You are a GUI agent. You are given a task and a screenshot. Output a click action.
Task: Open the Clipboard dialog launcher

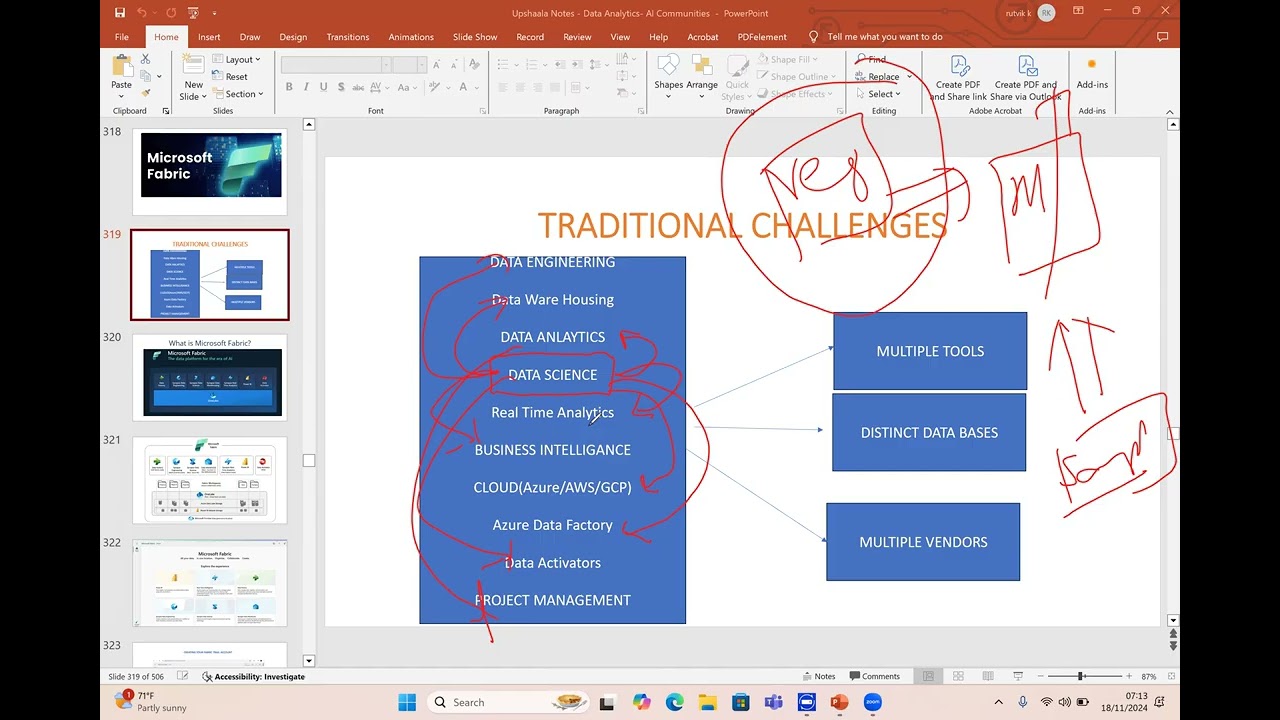(x=164, y=111)
